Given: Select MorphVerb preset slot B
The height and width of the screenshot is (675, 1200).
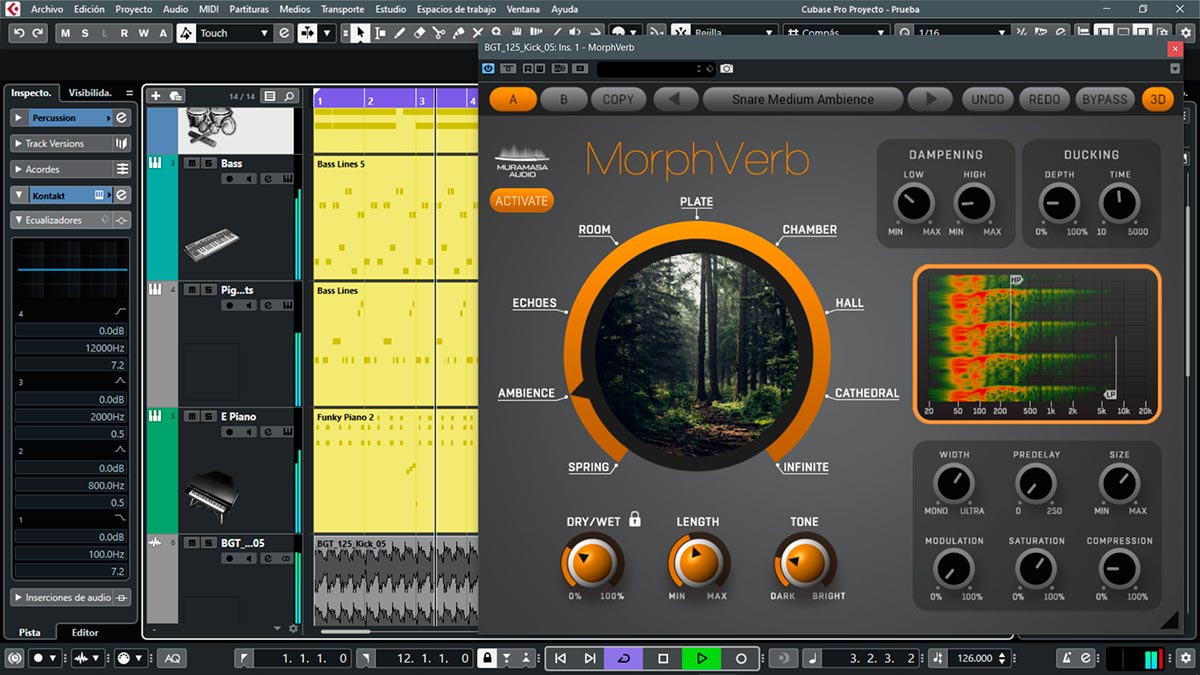Looking at the screenshot, I should click(564, 99).
